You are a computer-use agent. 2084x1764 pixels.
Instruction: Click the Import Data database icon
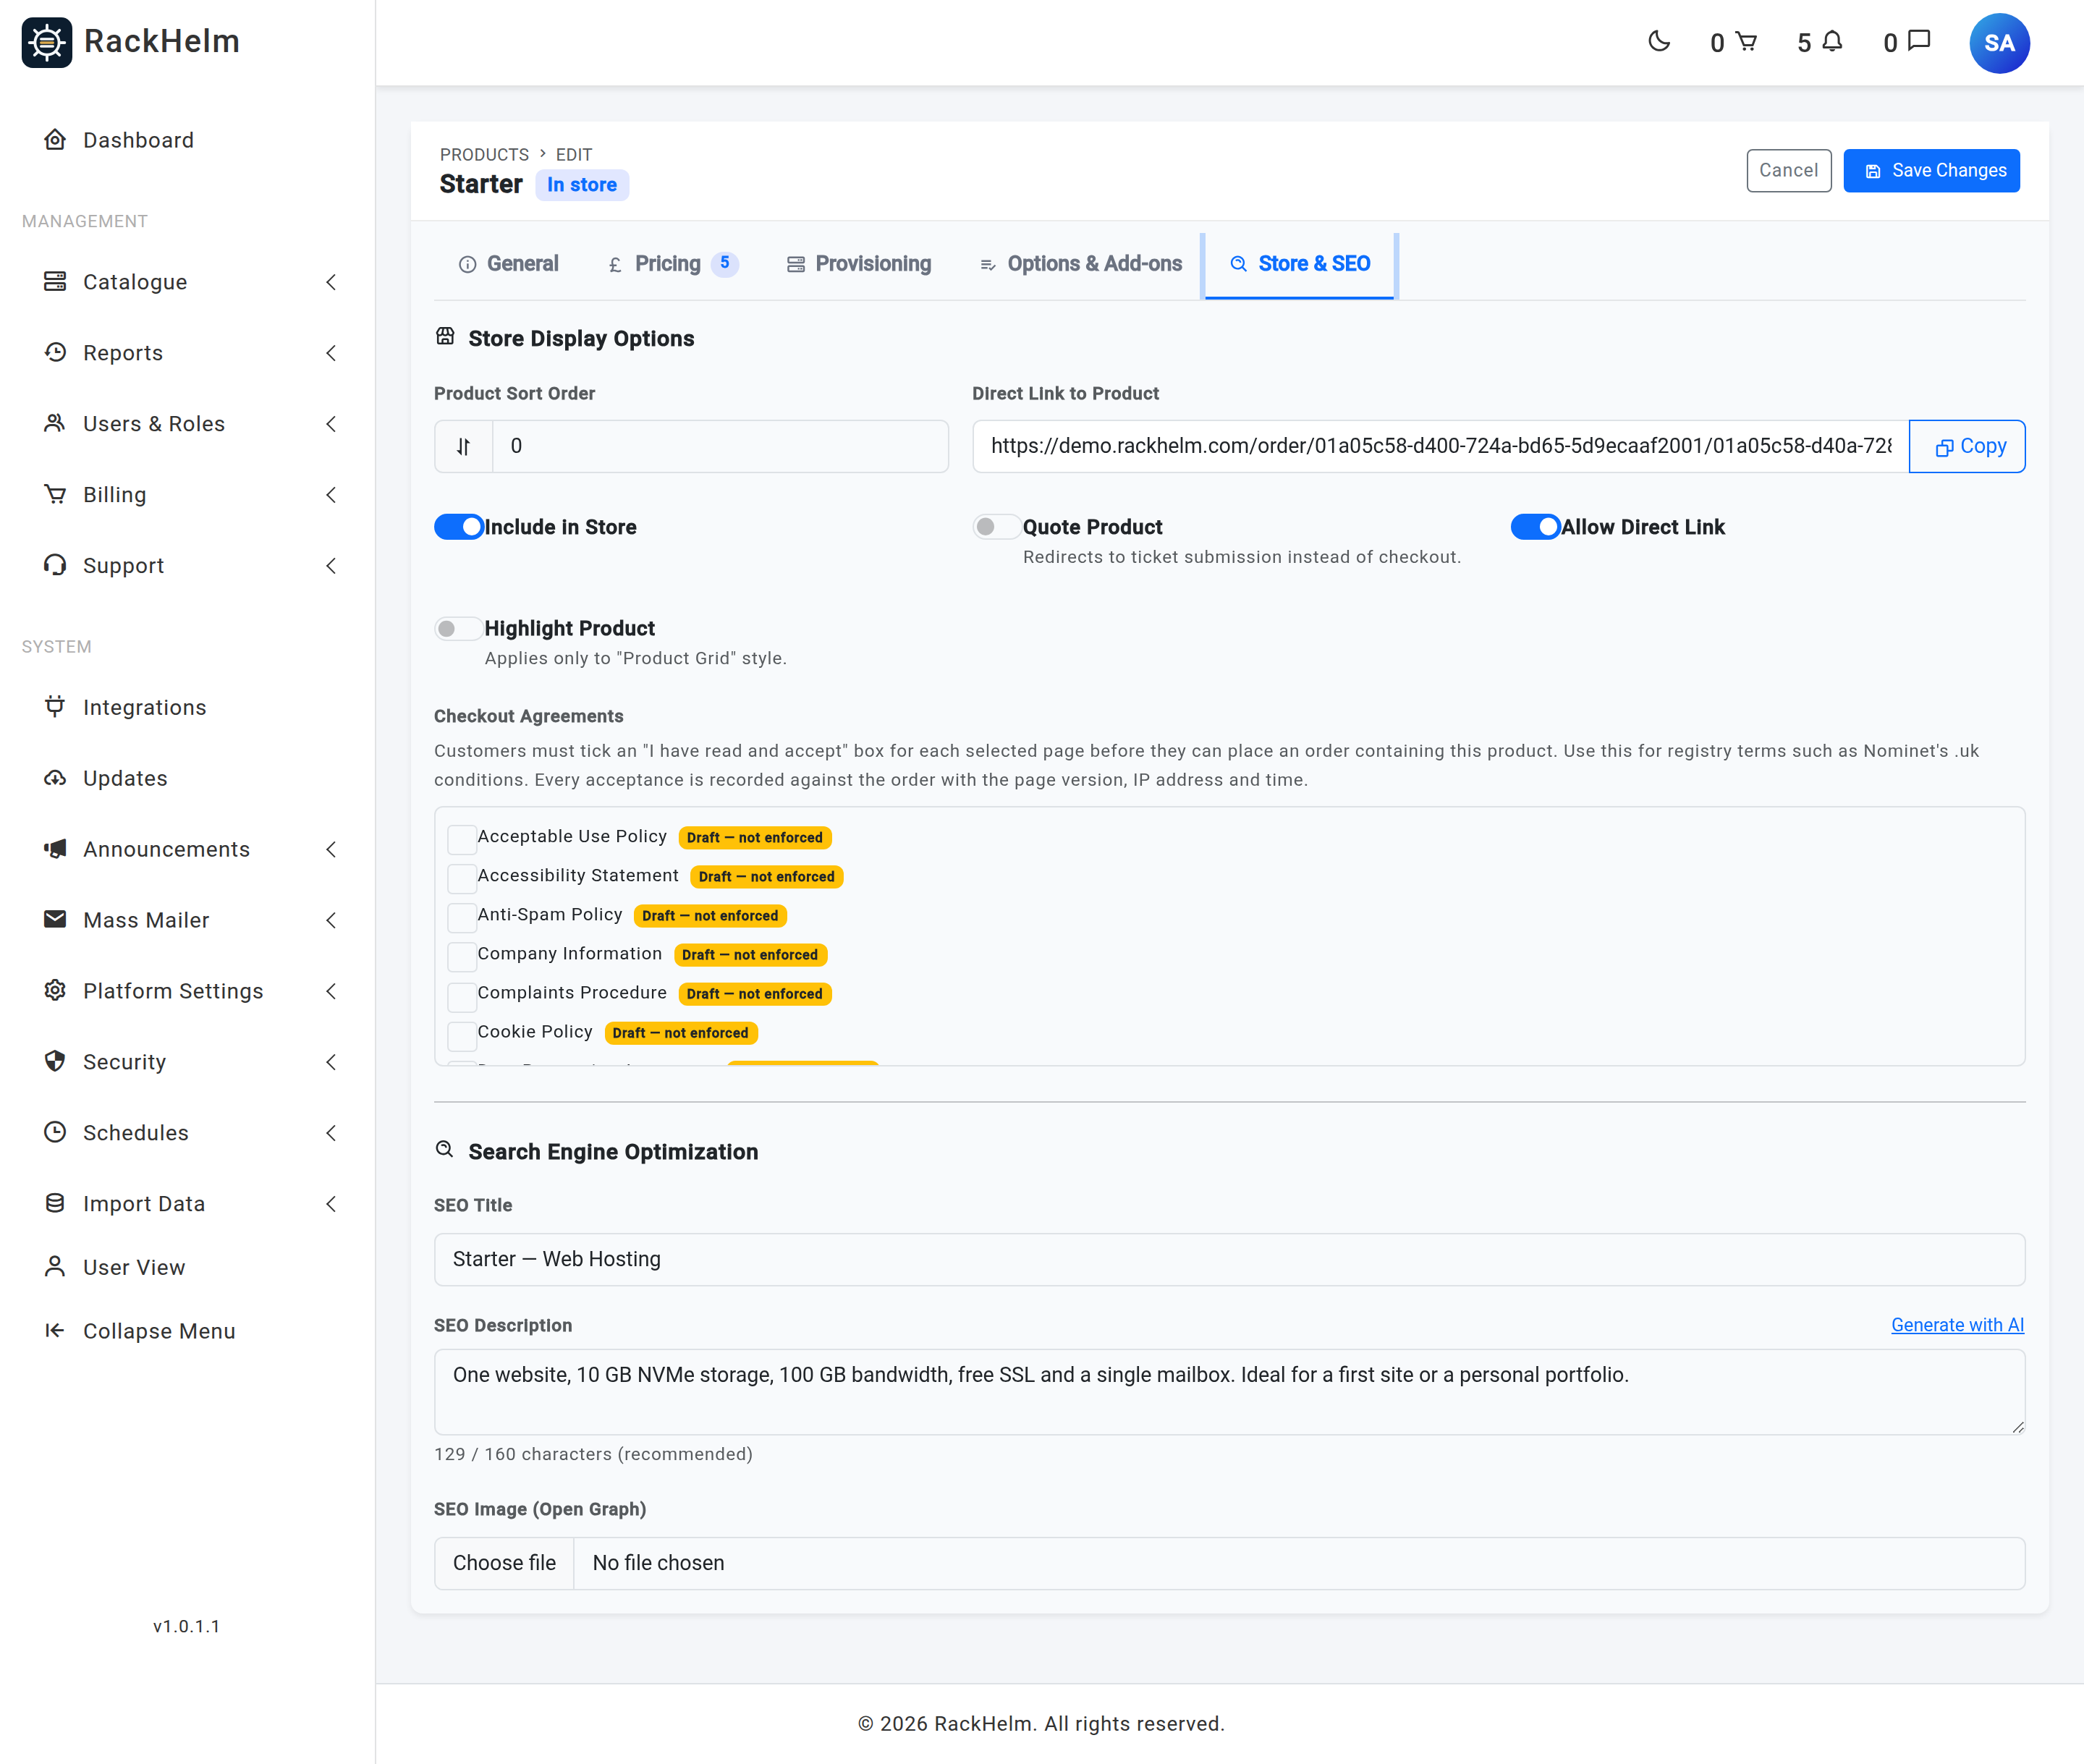tap(55, 1203)
